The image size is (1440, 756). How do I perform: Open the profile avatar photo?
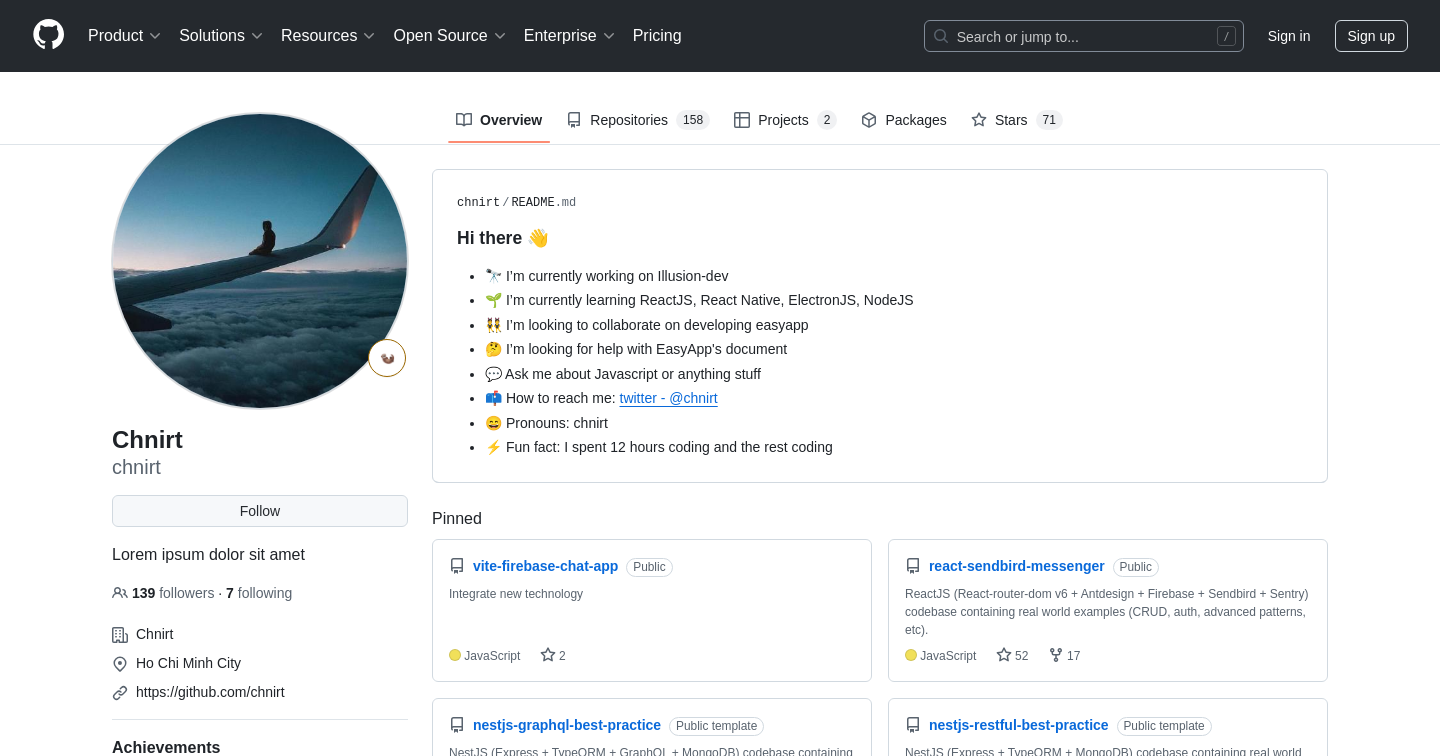(x=260, y=261)
